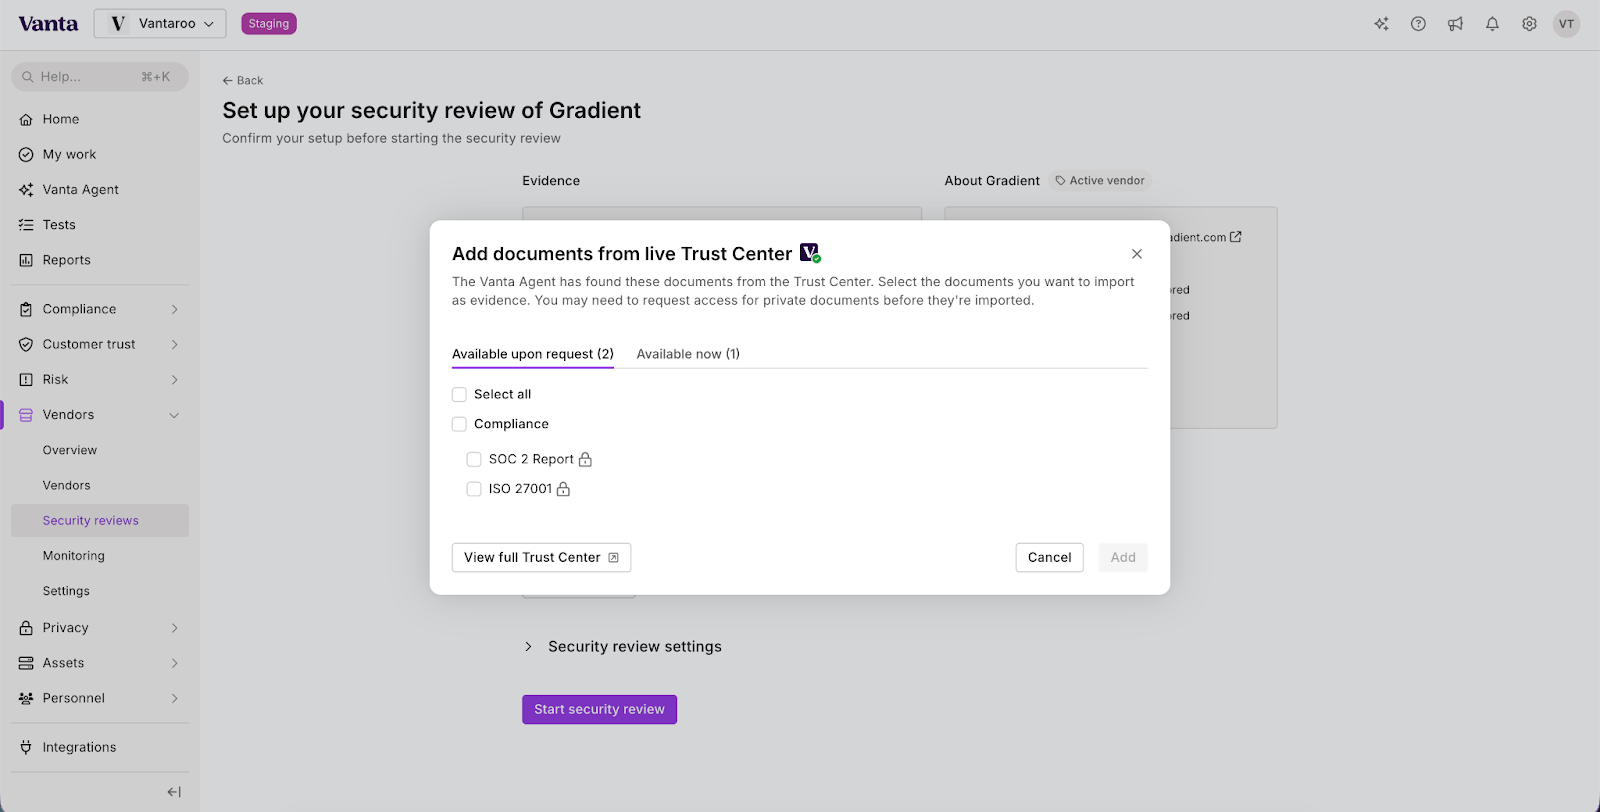Collapse the Vendors sidebar section
This screenshot has height=812, width=1600.
[174, 415]
